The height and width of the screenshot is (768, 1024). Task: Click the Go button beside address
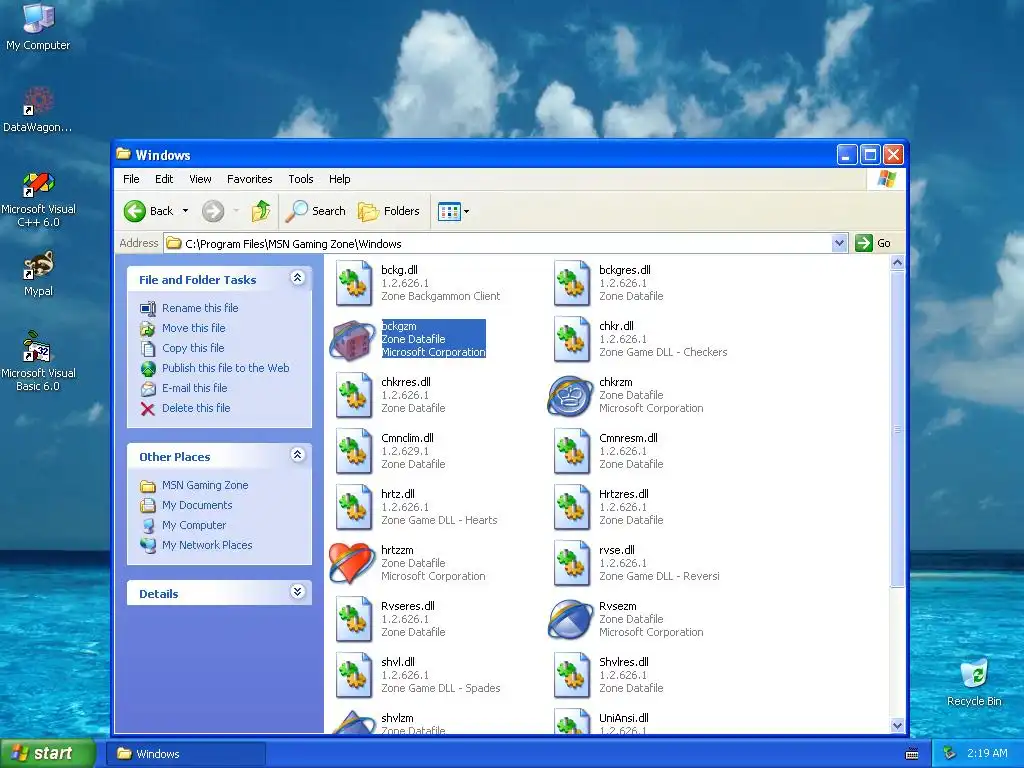(x=873, y=243)
